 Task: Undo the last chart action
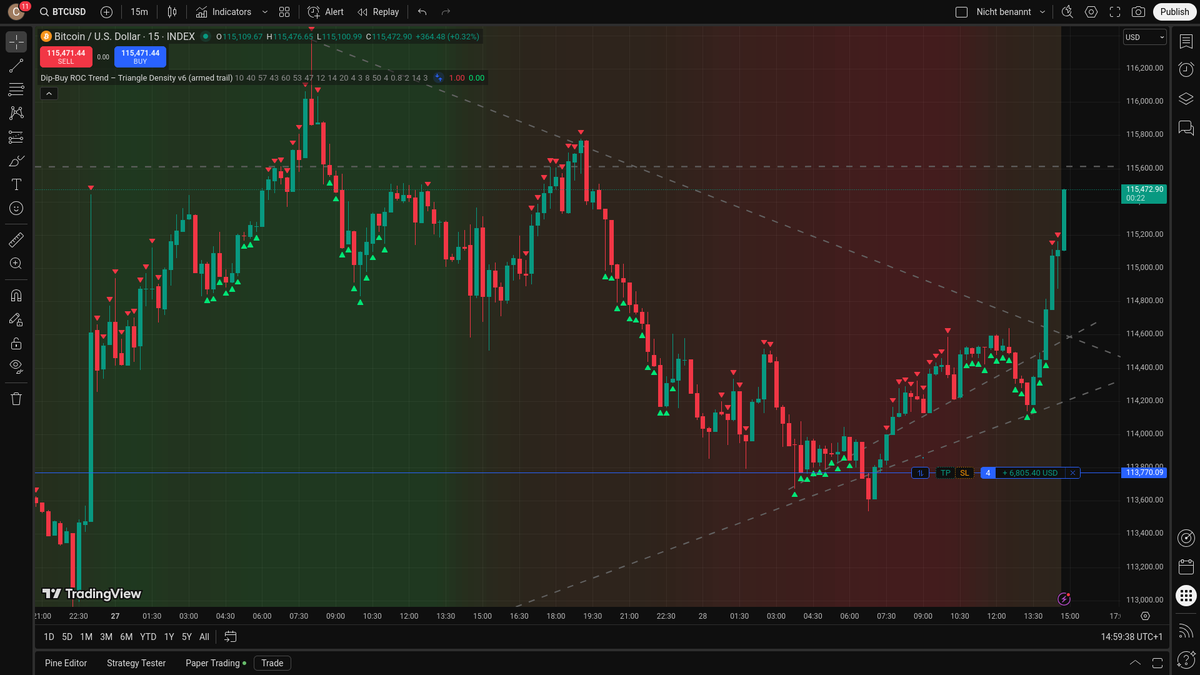pos(422,12)
